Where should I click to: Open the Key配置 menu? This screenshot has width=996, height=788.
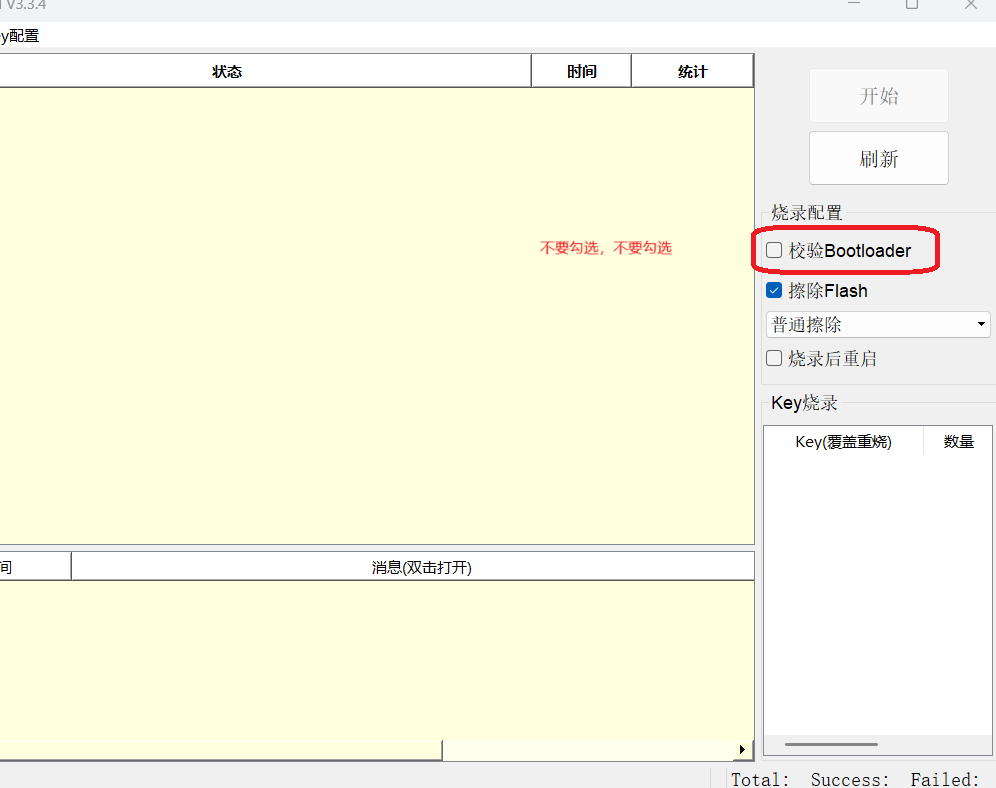pos(18,35)
